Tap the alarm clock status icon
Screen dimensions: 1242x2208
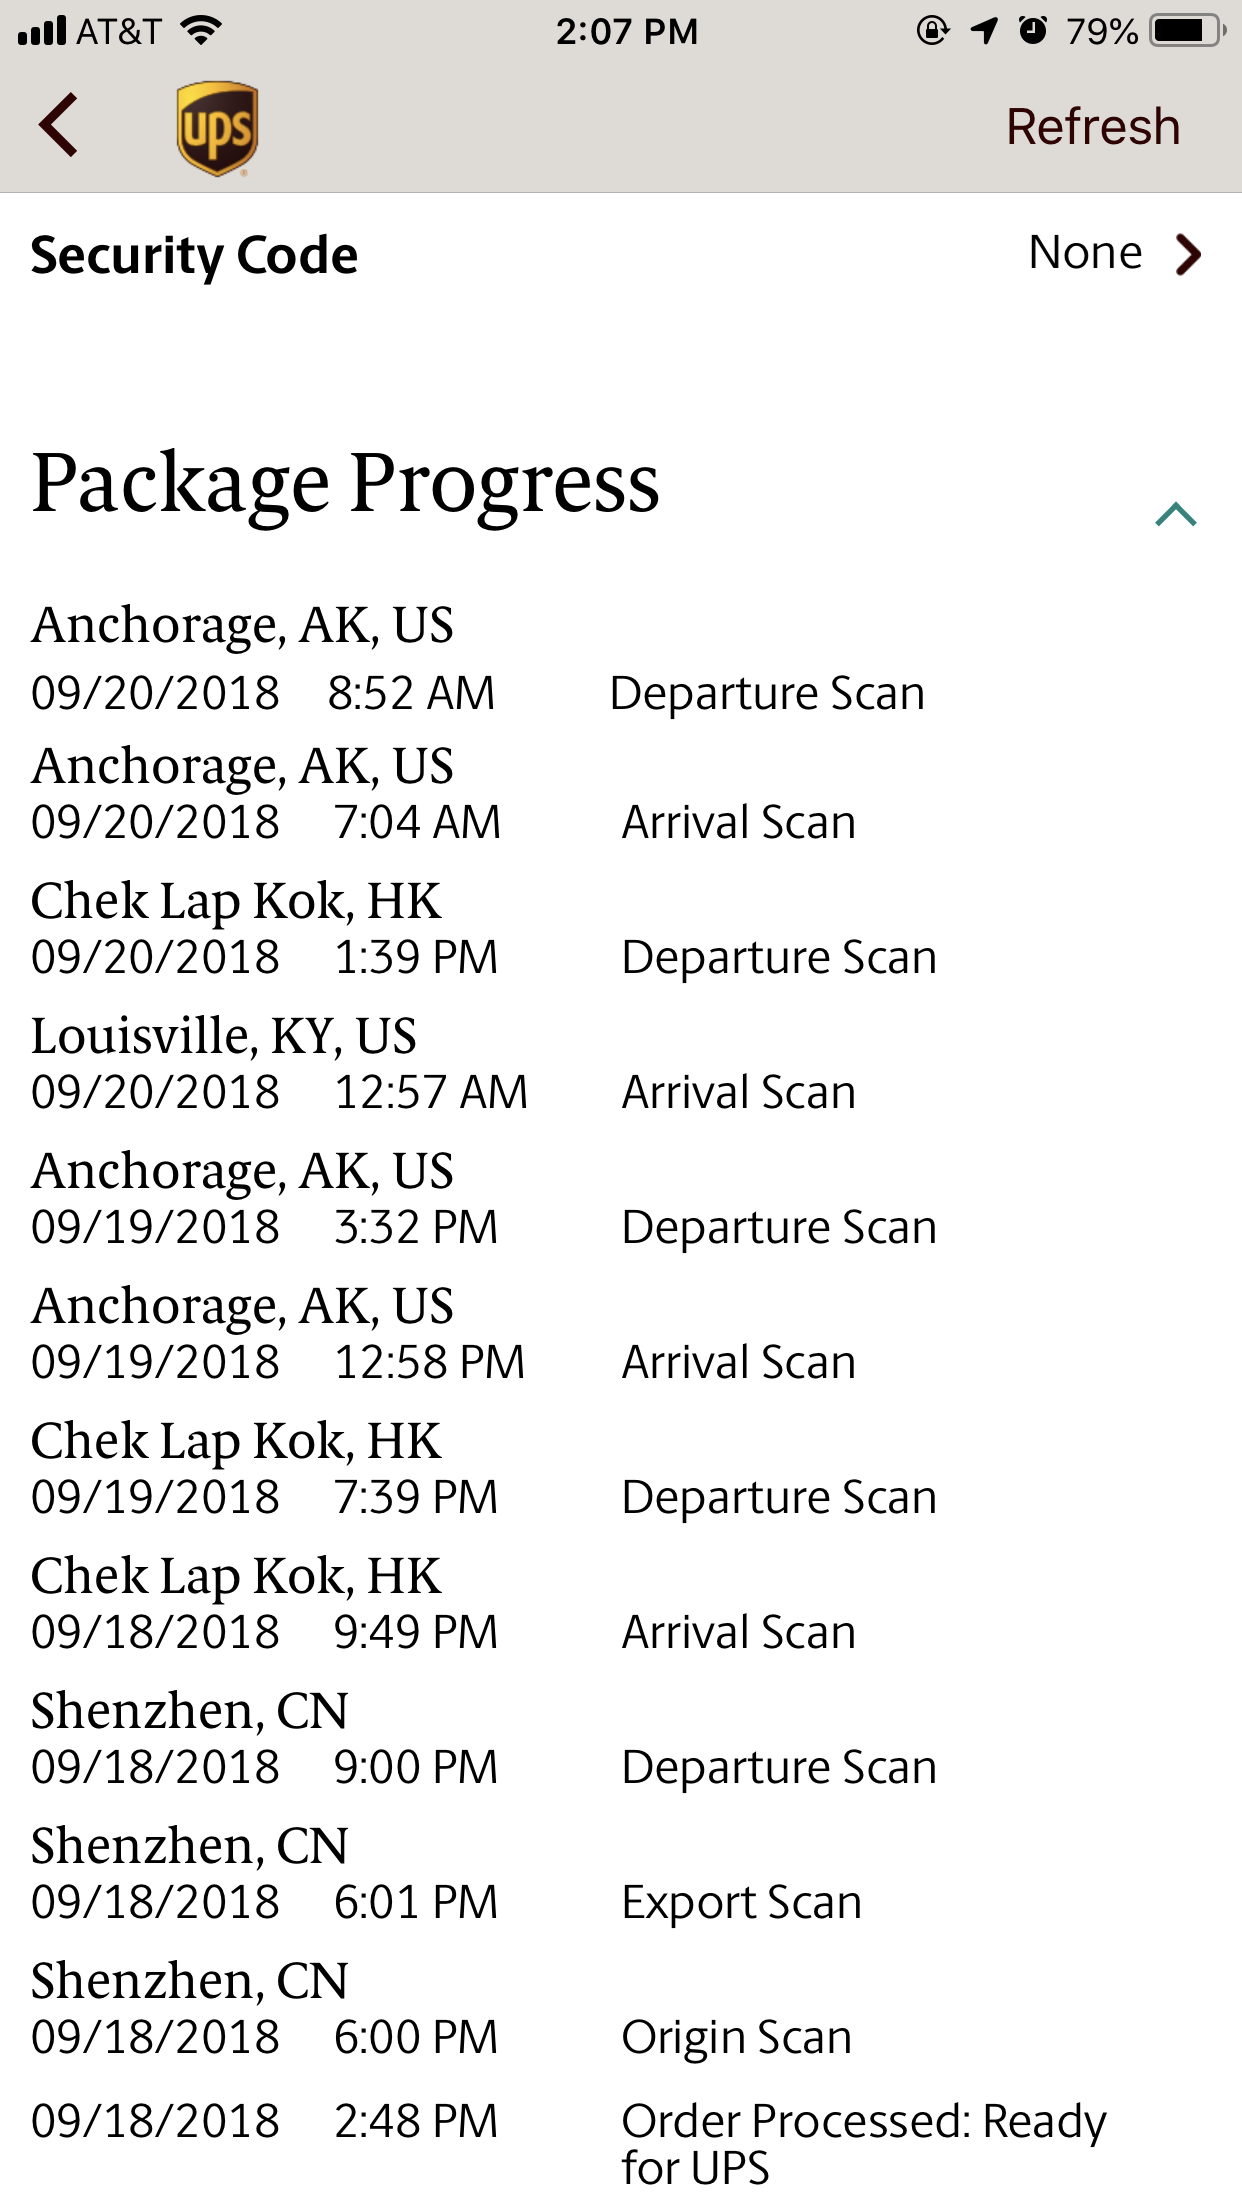point(1032,31)
